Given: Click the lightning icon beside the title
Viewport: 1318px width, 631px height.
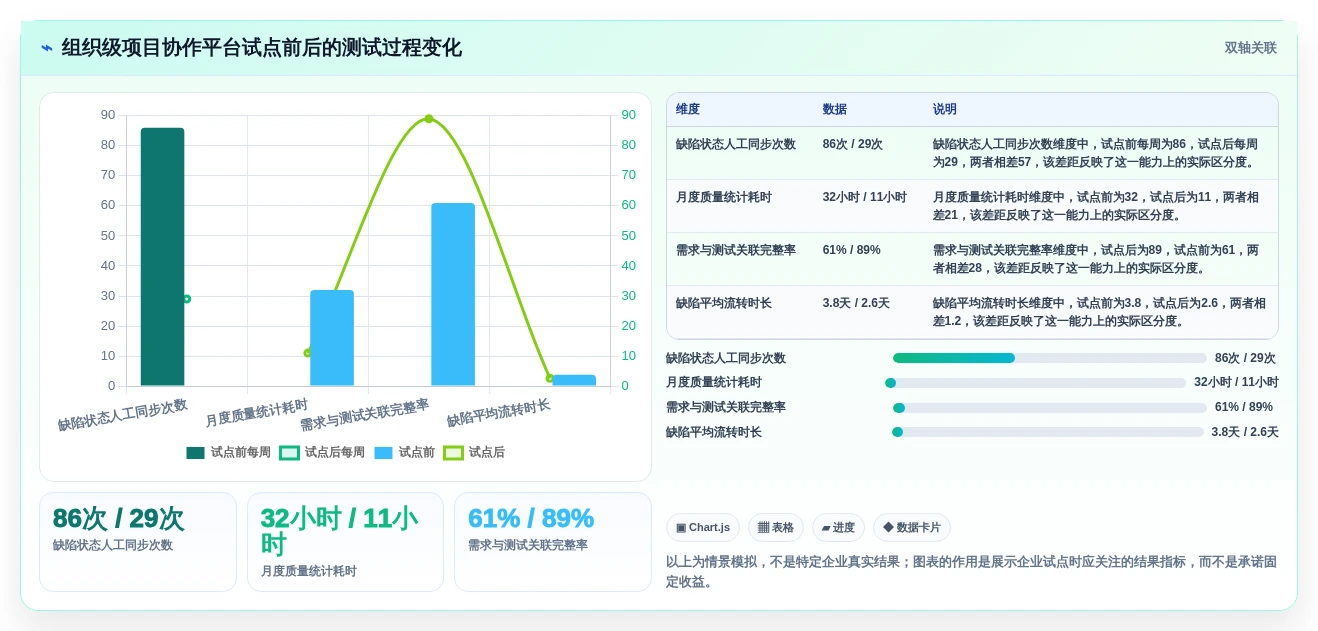Looking at the screenshot, I should tap(47, 48).
